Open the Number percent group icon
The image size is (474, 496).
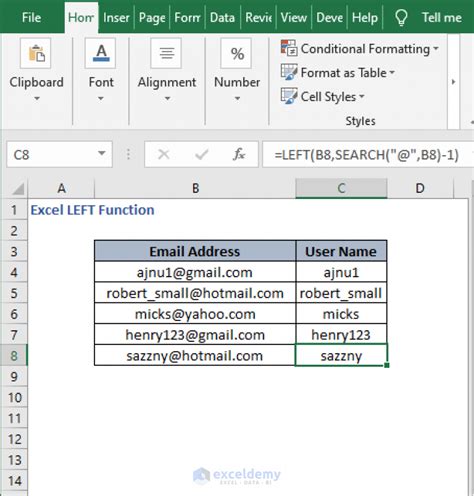(x=236, y=53)
